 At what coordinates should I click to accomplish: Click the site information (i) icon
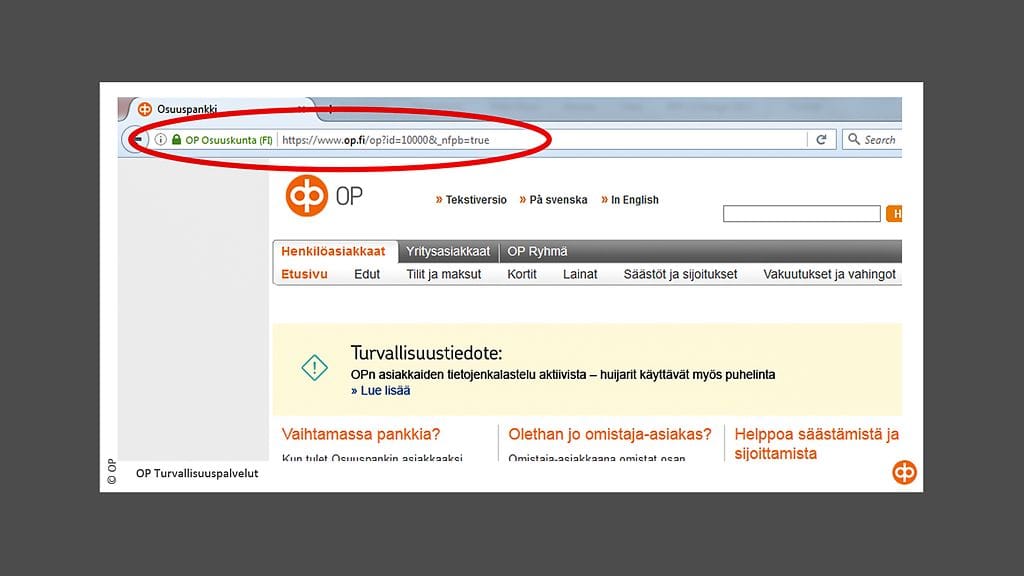(x=159, y=139)
